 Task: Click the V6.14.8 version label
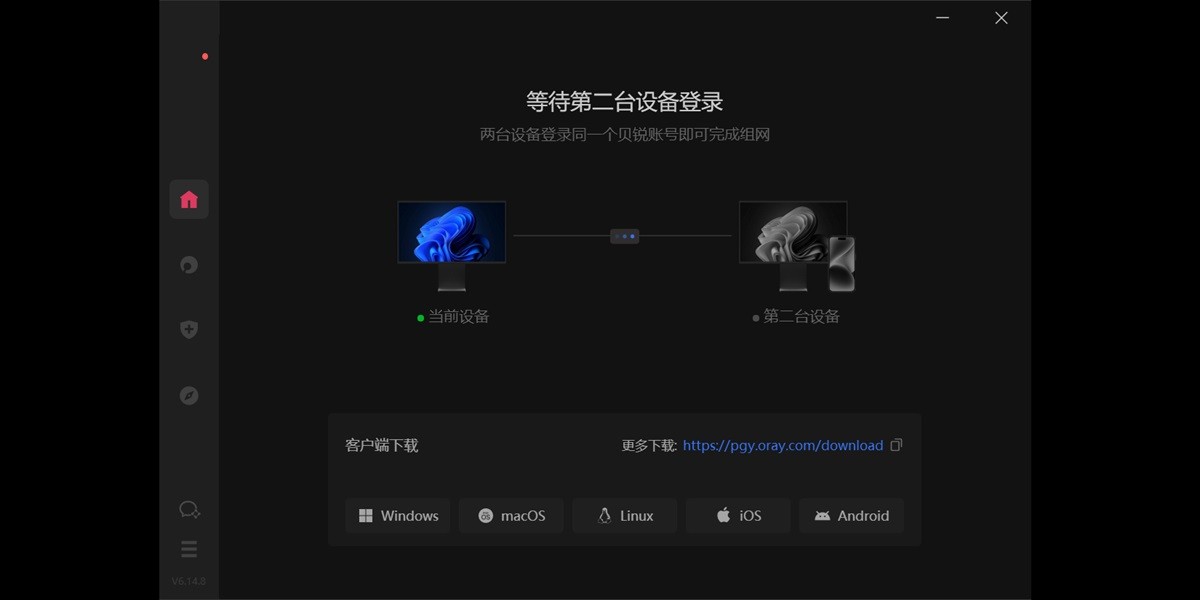(x=189, y=580)
